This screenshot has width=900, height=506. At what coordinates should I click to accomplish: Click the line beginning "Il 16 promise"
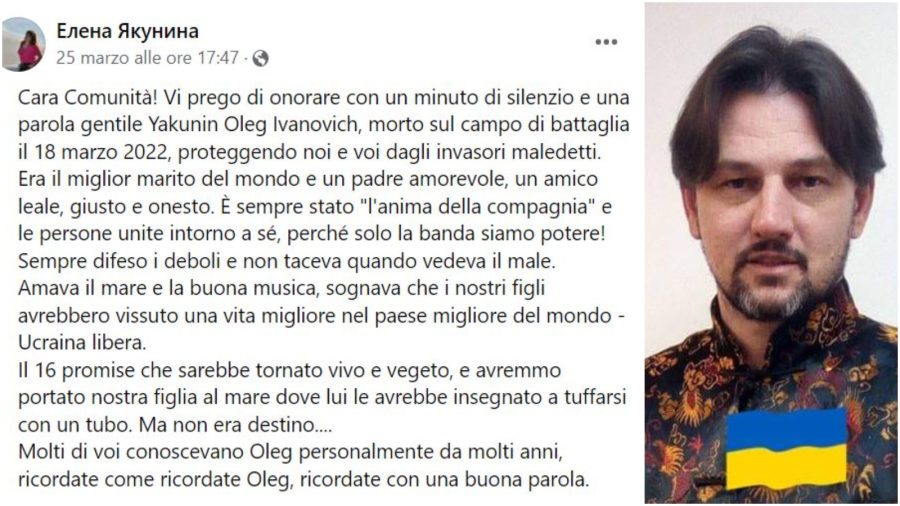coord(289,371)
